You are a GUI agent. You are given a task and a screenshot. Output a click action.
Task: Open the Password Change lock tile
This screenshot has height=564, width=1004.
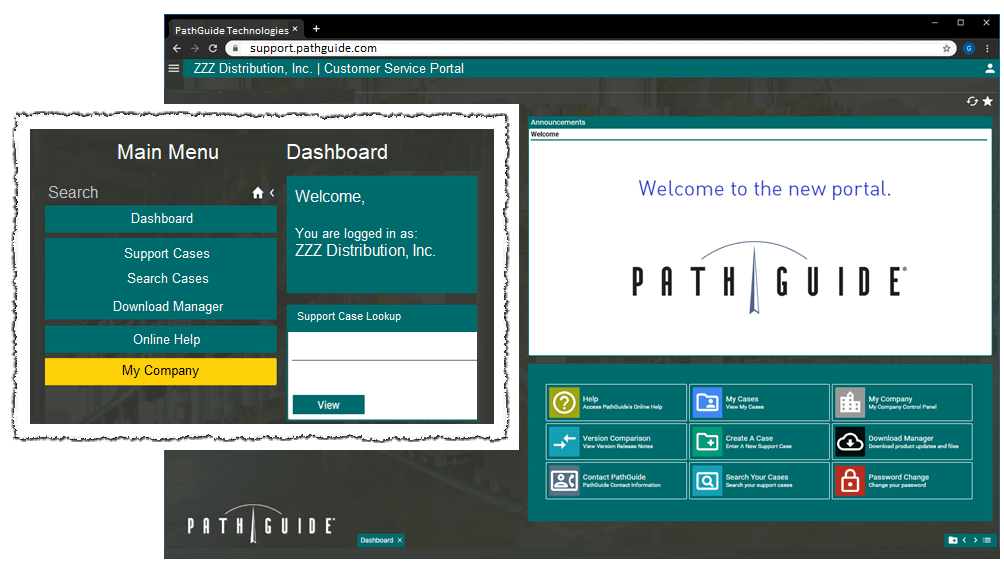click(902, 481)
